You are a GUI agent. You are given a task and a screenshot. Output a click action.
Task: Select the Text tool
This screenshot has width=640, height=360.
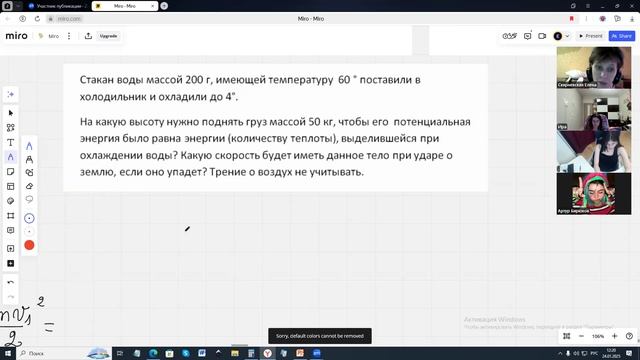(11, 142)
